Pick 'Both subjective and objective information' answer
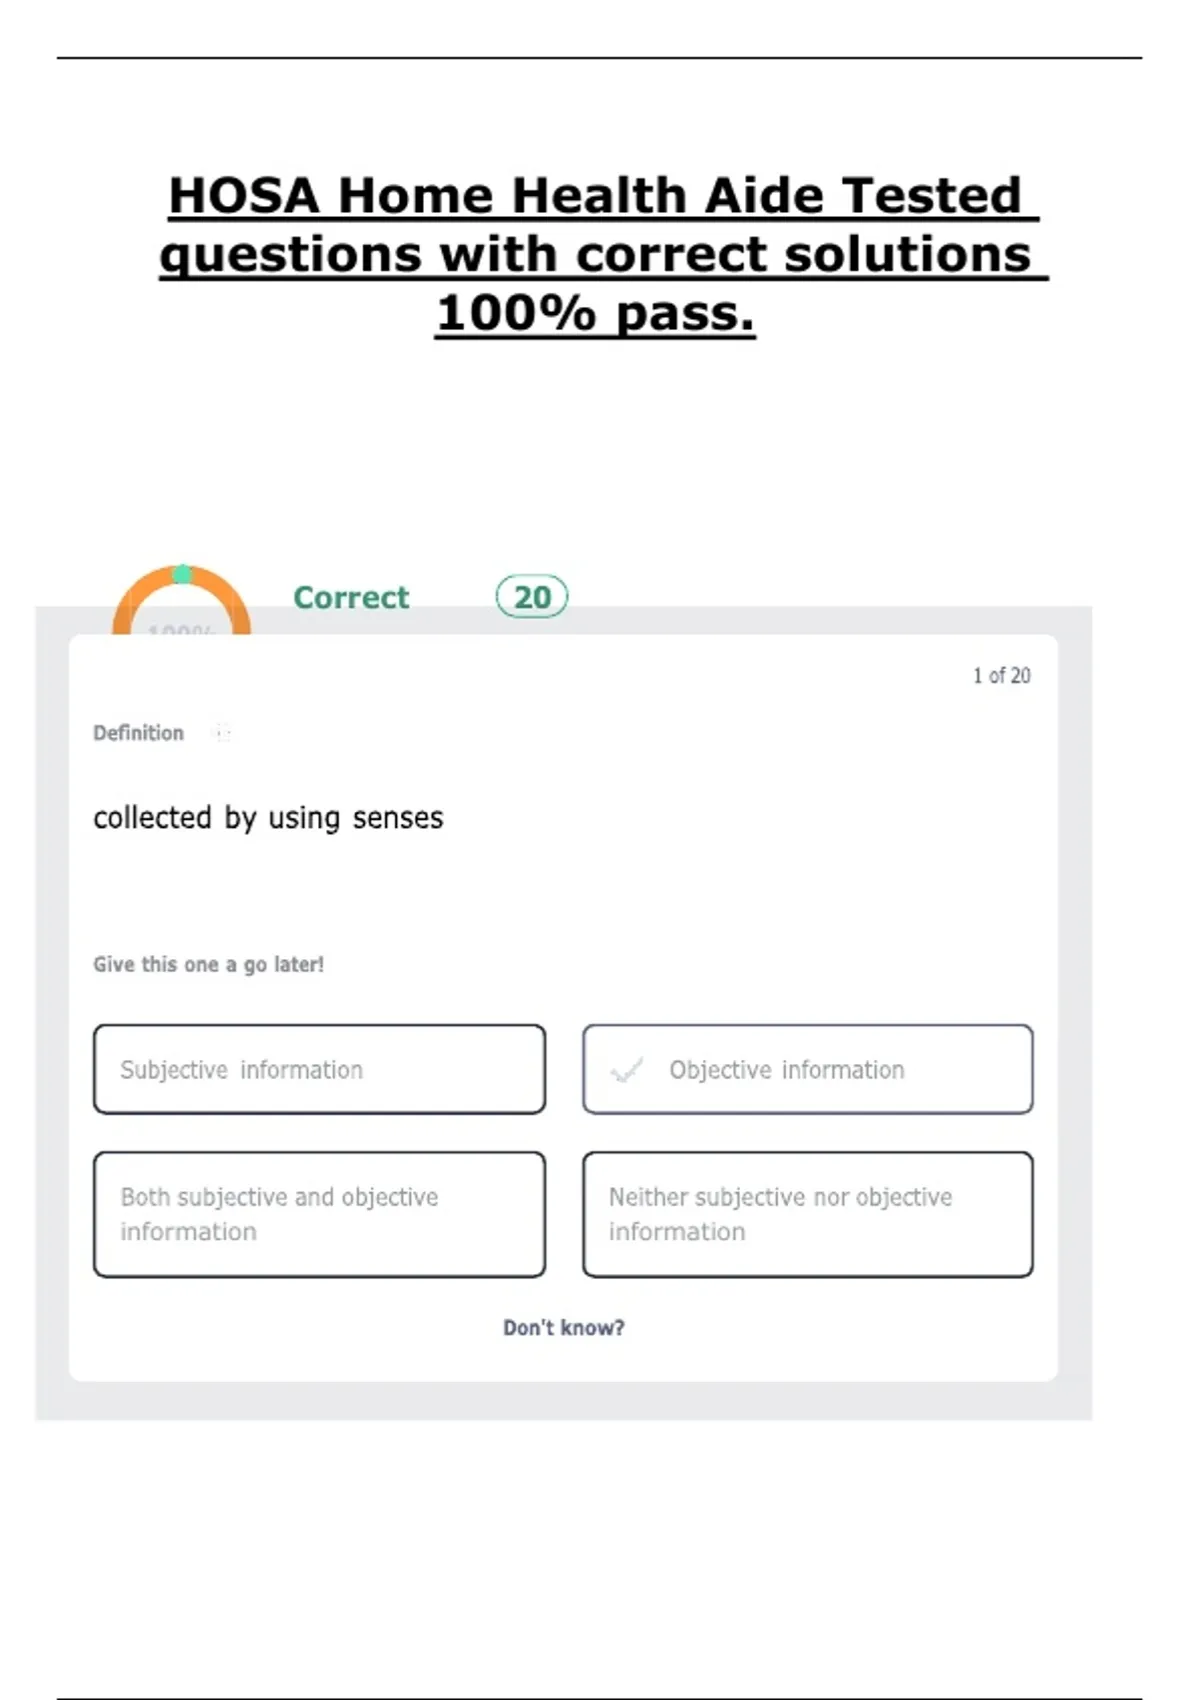This screenshot has width=1200, height=1700. click(319, 1214)
